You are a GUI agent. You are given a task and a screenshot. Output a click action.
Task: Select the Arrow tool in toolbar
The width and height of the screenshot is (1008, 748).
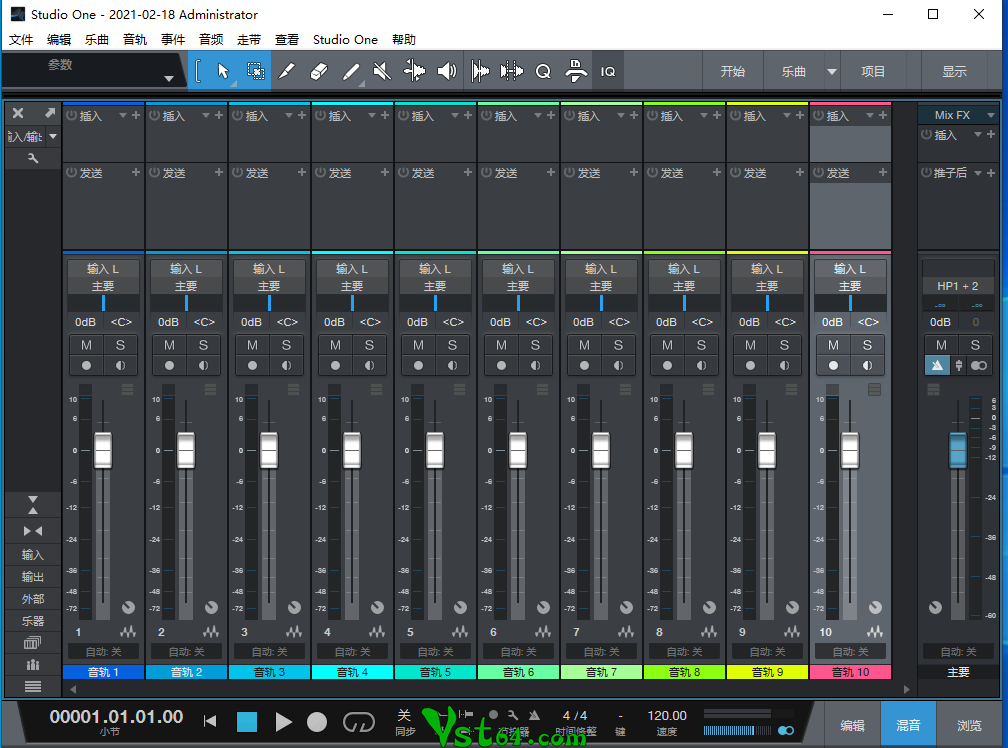click(x=223, y=71)
